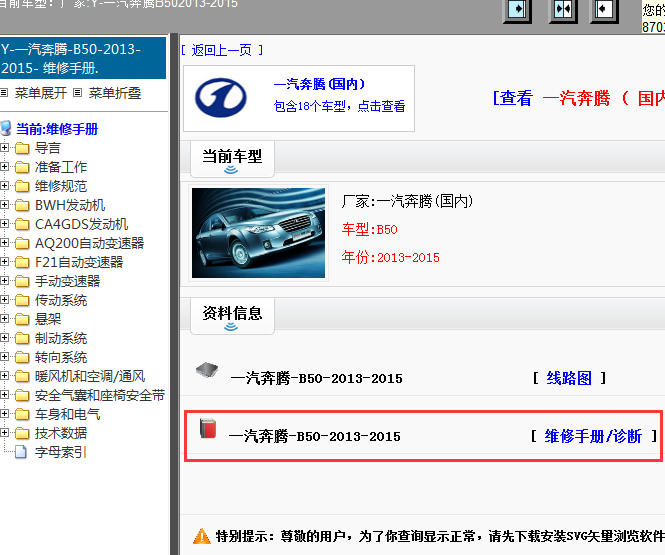Open the 线路图 link

click(569, 378)
